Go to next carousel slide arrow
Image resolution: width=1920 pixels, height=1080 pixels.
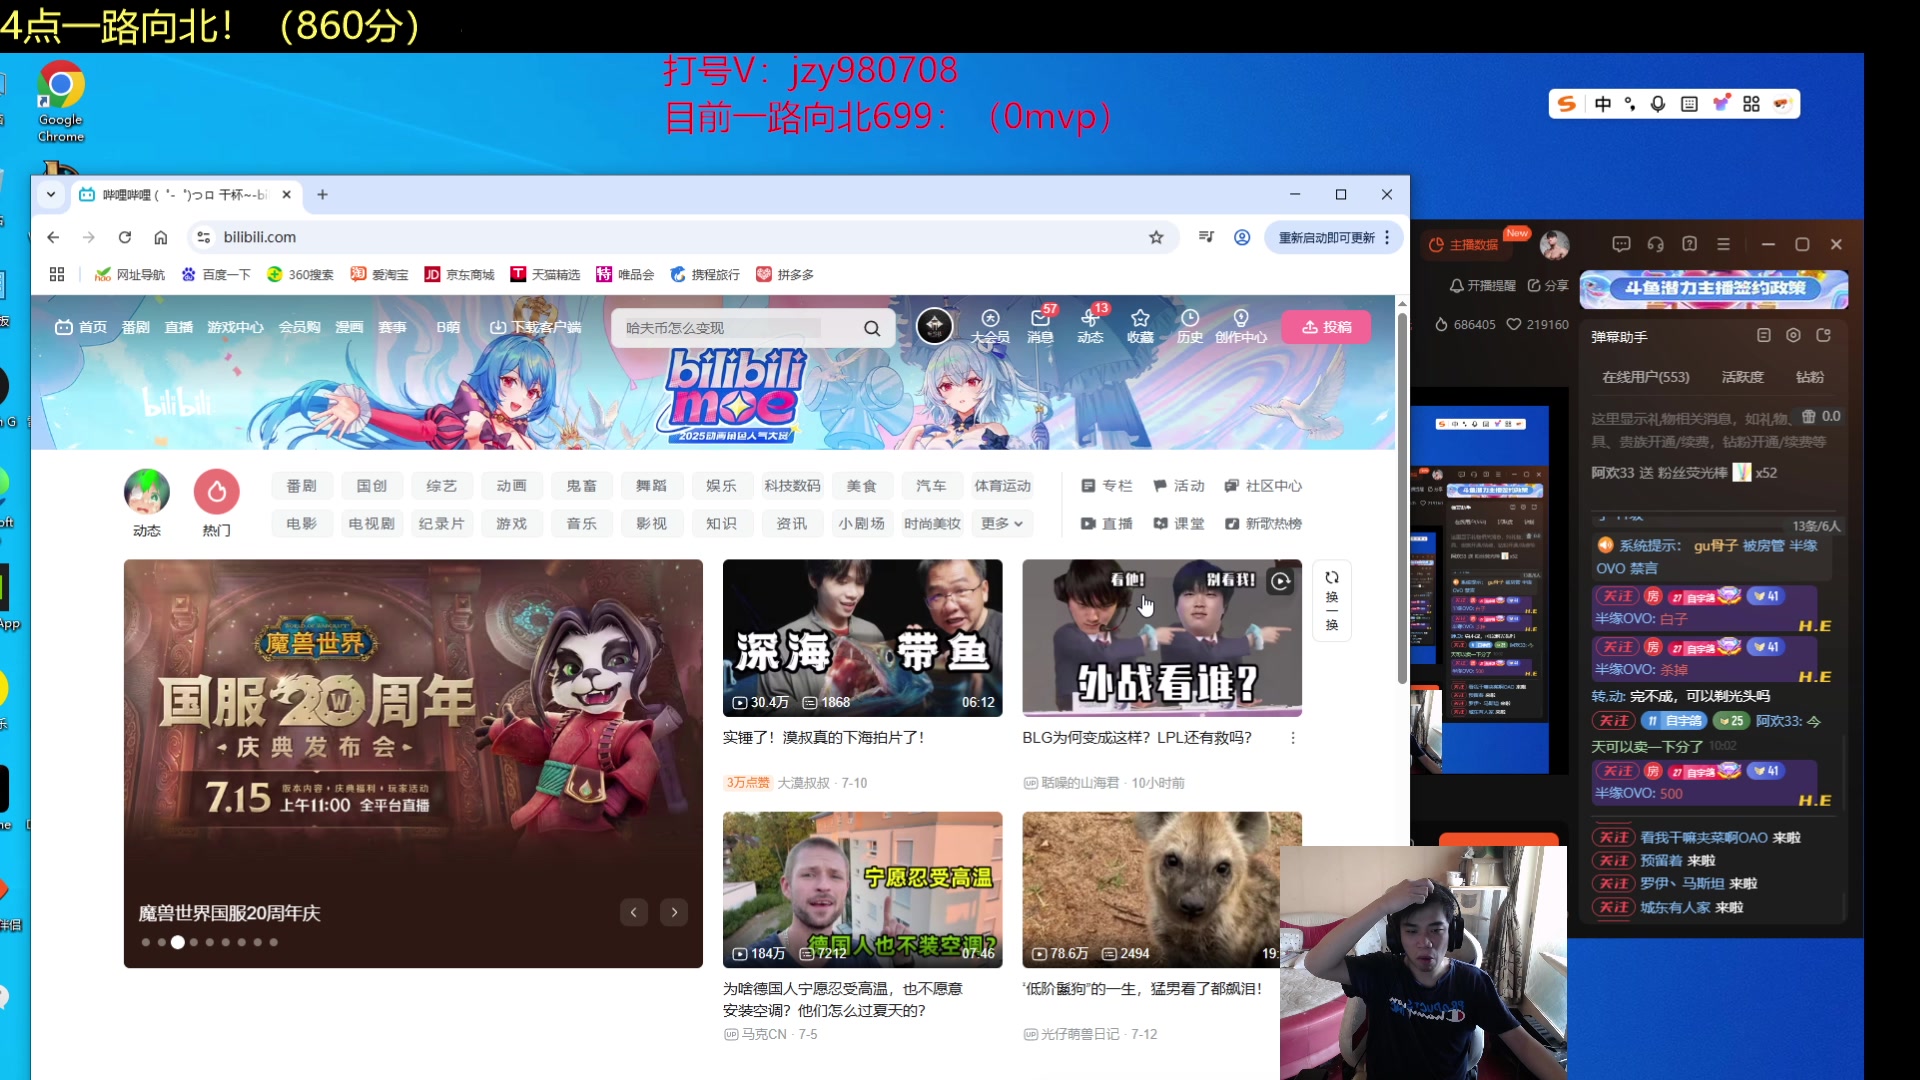click(675, 912)
